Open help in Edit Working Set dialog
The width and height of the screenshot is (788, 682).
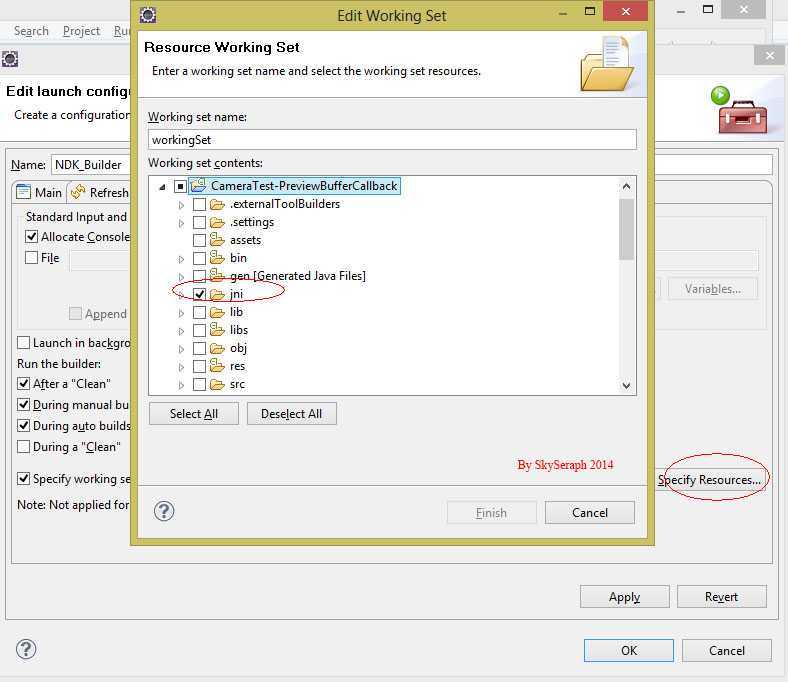tap(164, 511)
